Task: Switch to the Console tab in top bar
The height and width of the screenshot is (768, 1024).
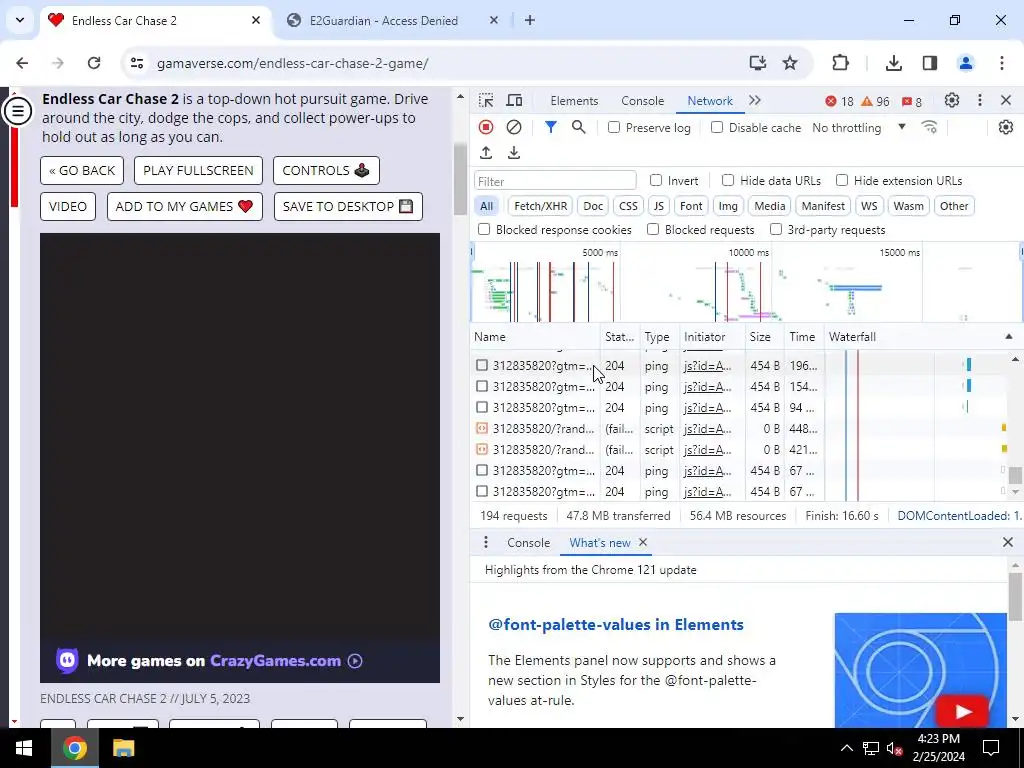Action: pyautogui.click(x=643, y=101)
